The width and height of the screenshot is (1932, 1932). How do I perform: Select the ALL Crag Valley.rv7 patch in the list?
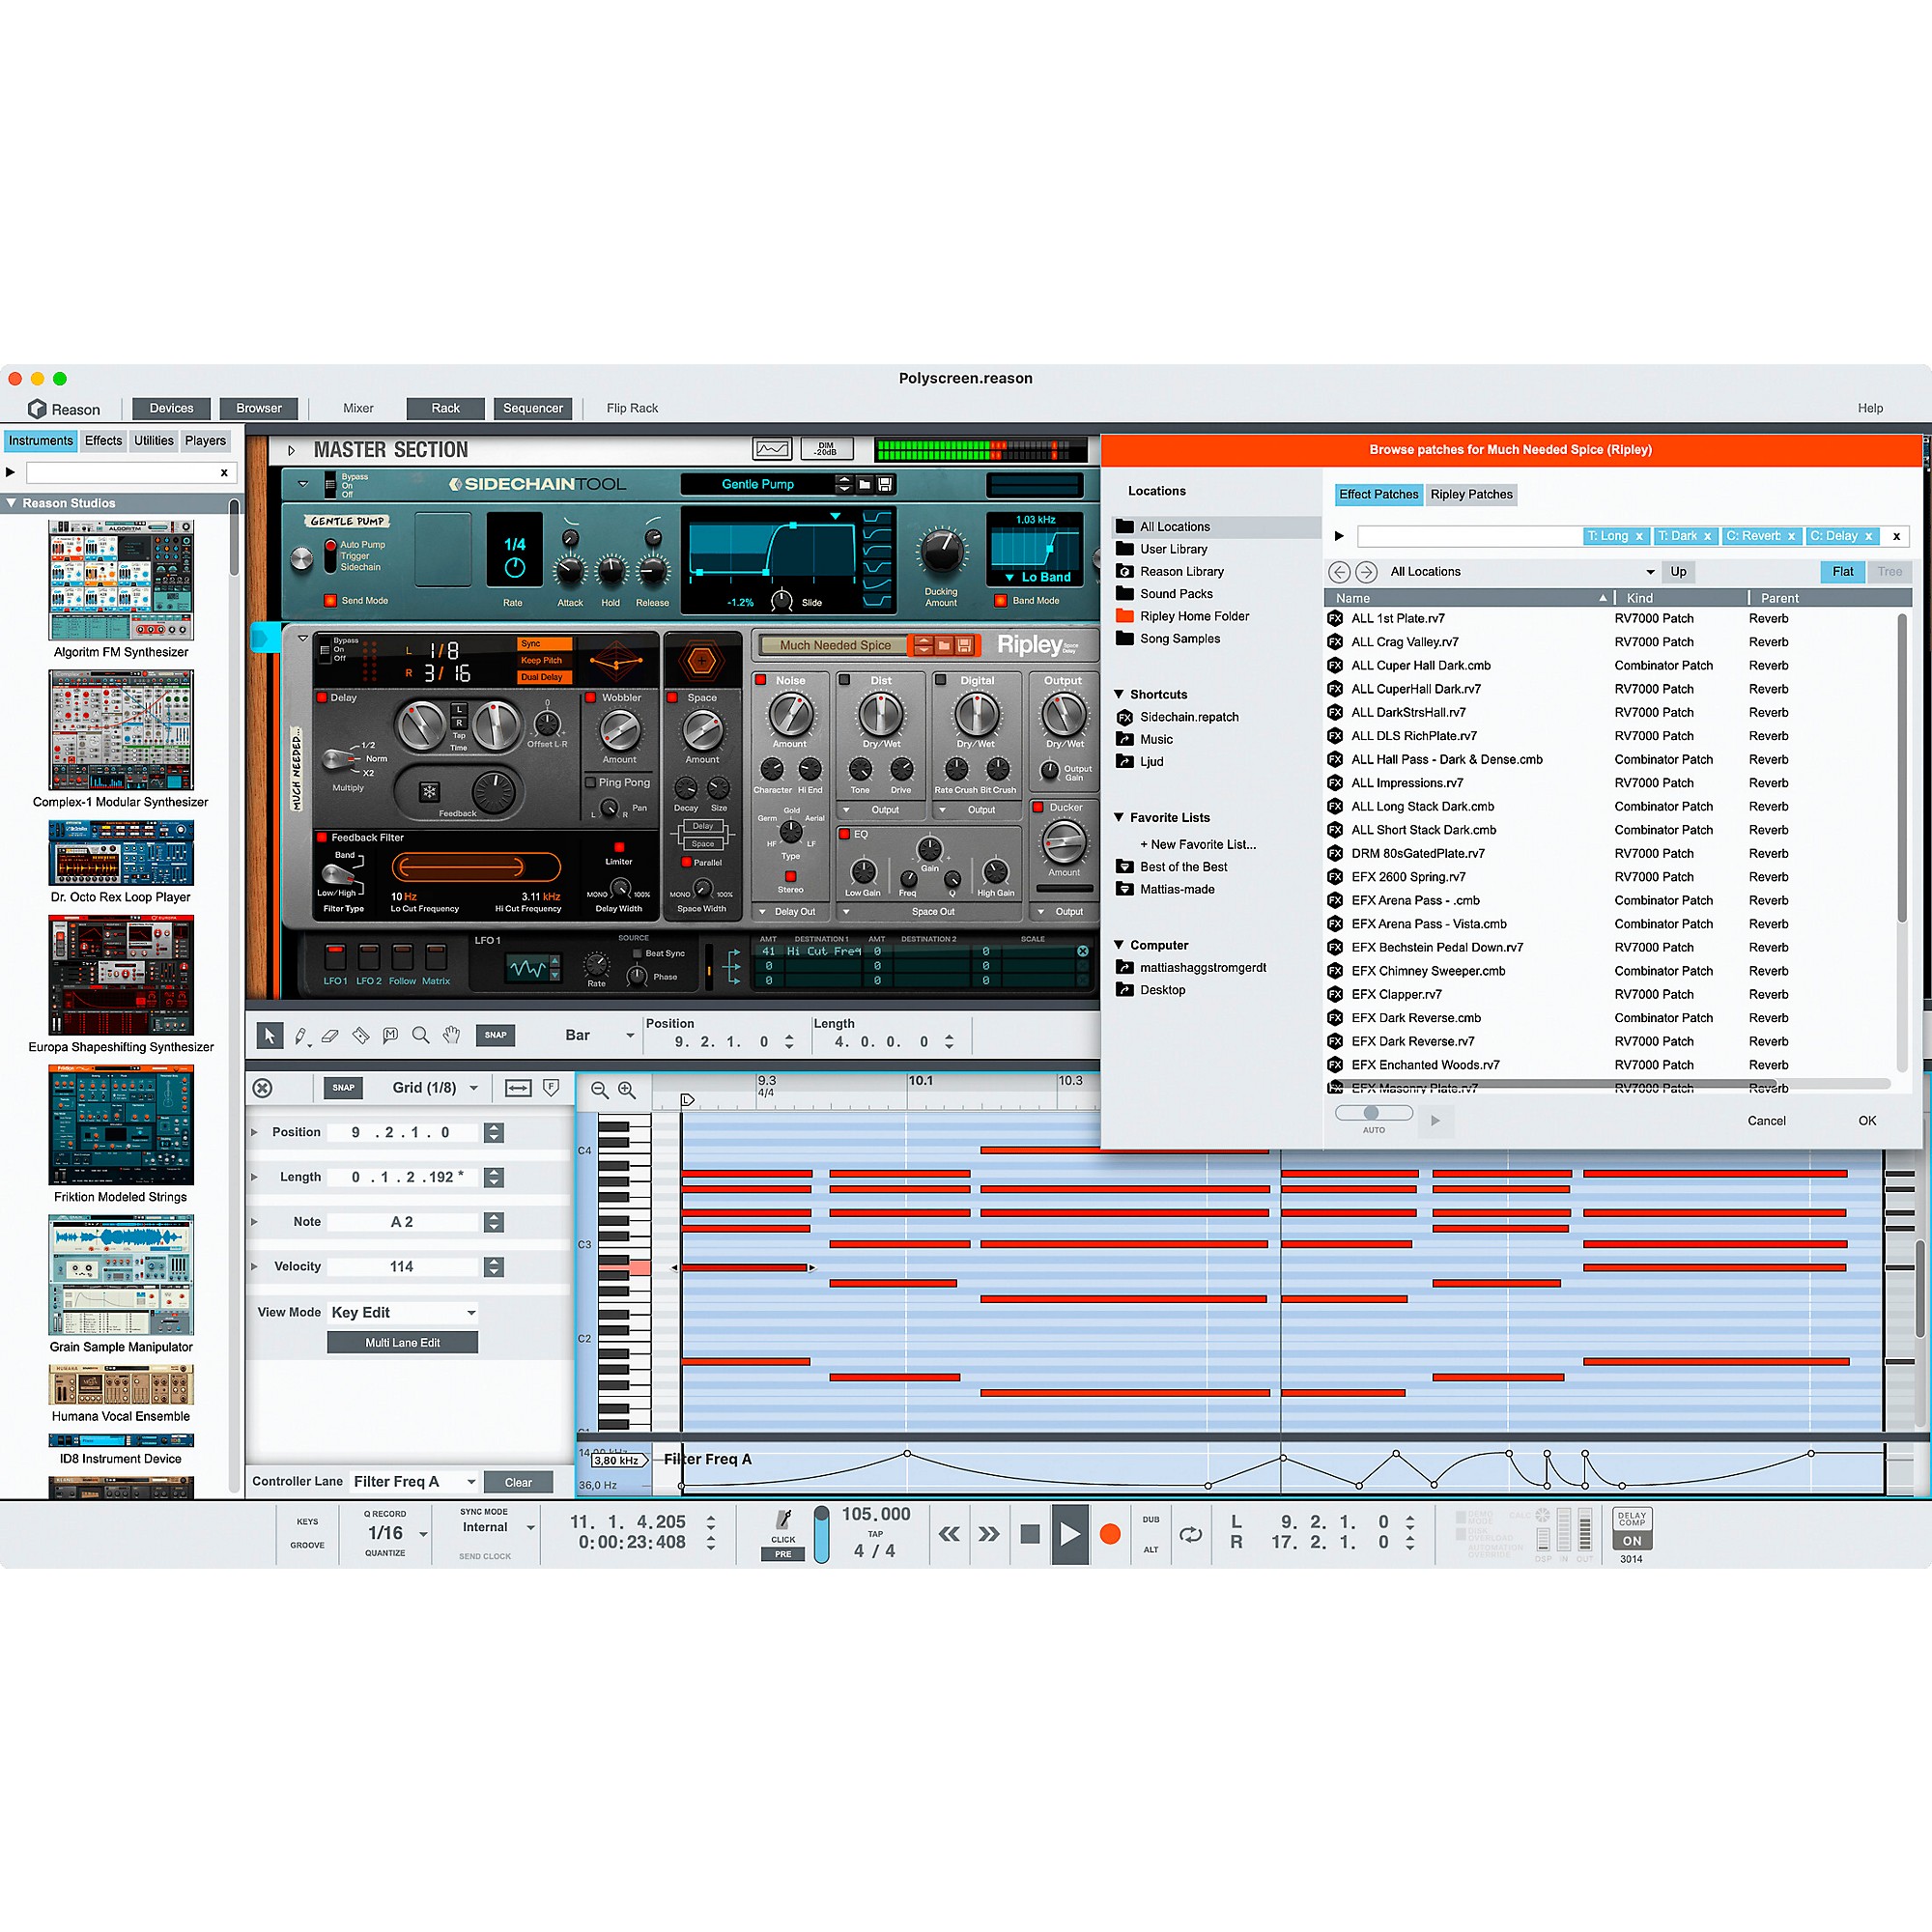pyautogui.click(x=1403, y=641)
